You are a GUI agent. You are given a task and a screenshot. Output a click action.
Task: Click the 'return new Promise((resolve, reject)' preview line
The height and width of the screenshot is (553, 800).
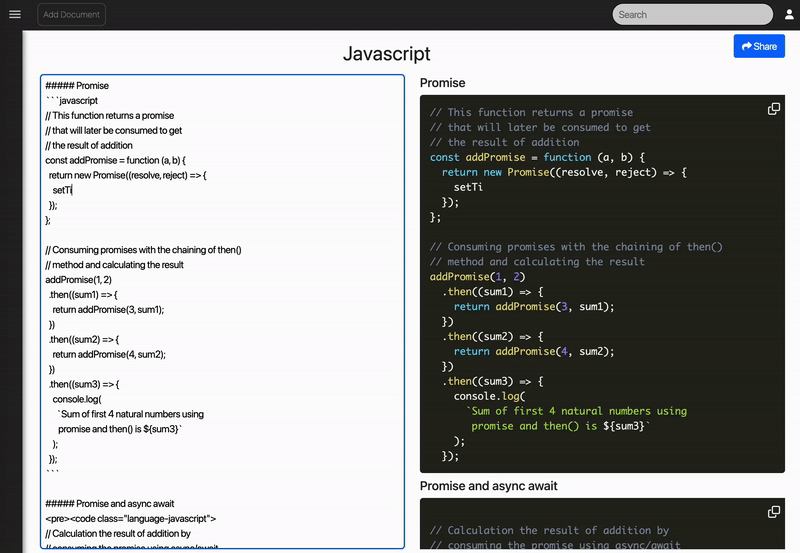point(564,172)
